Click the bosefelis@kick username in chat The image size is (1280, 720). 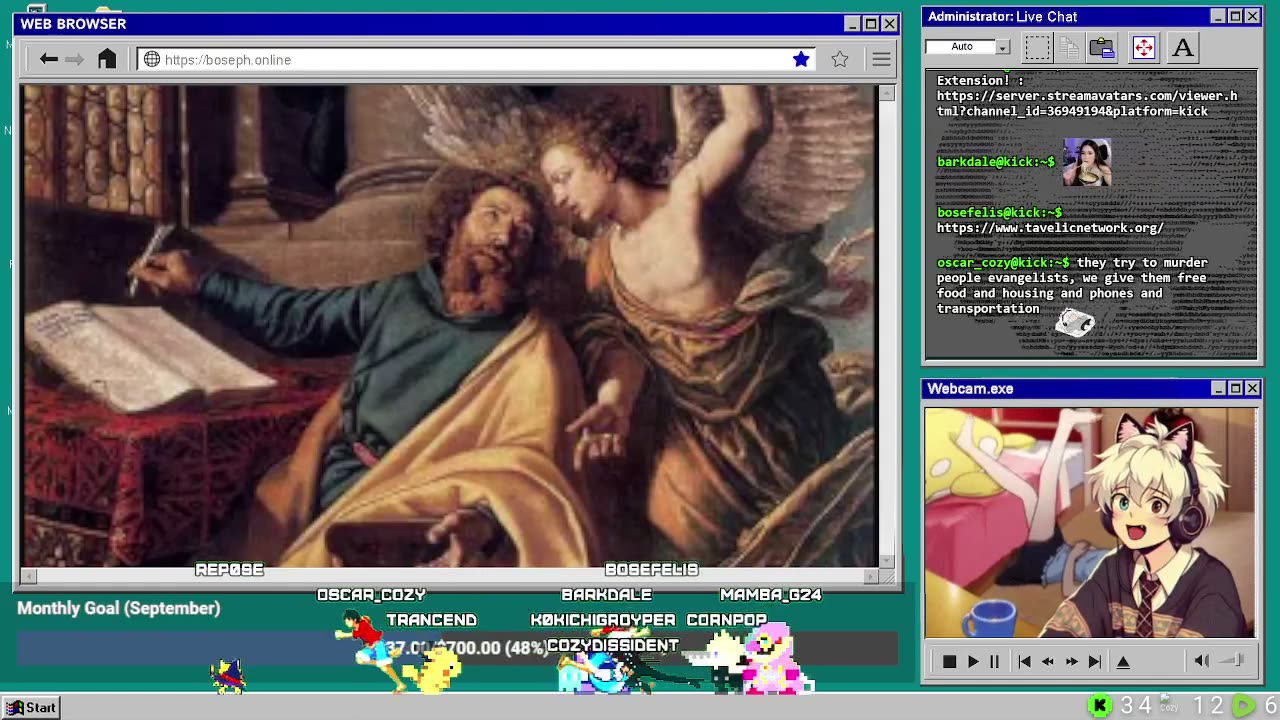tap(999, 213)
